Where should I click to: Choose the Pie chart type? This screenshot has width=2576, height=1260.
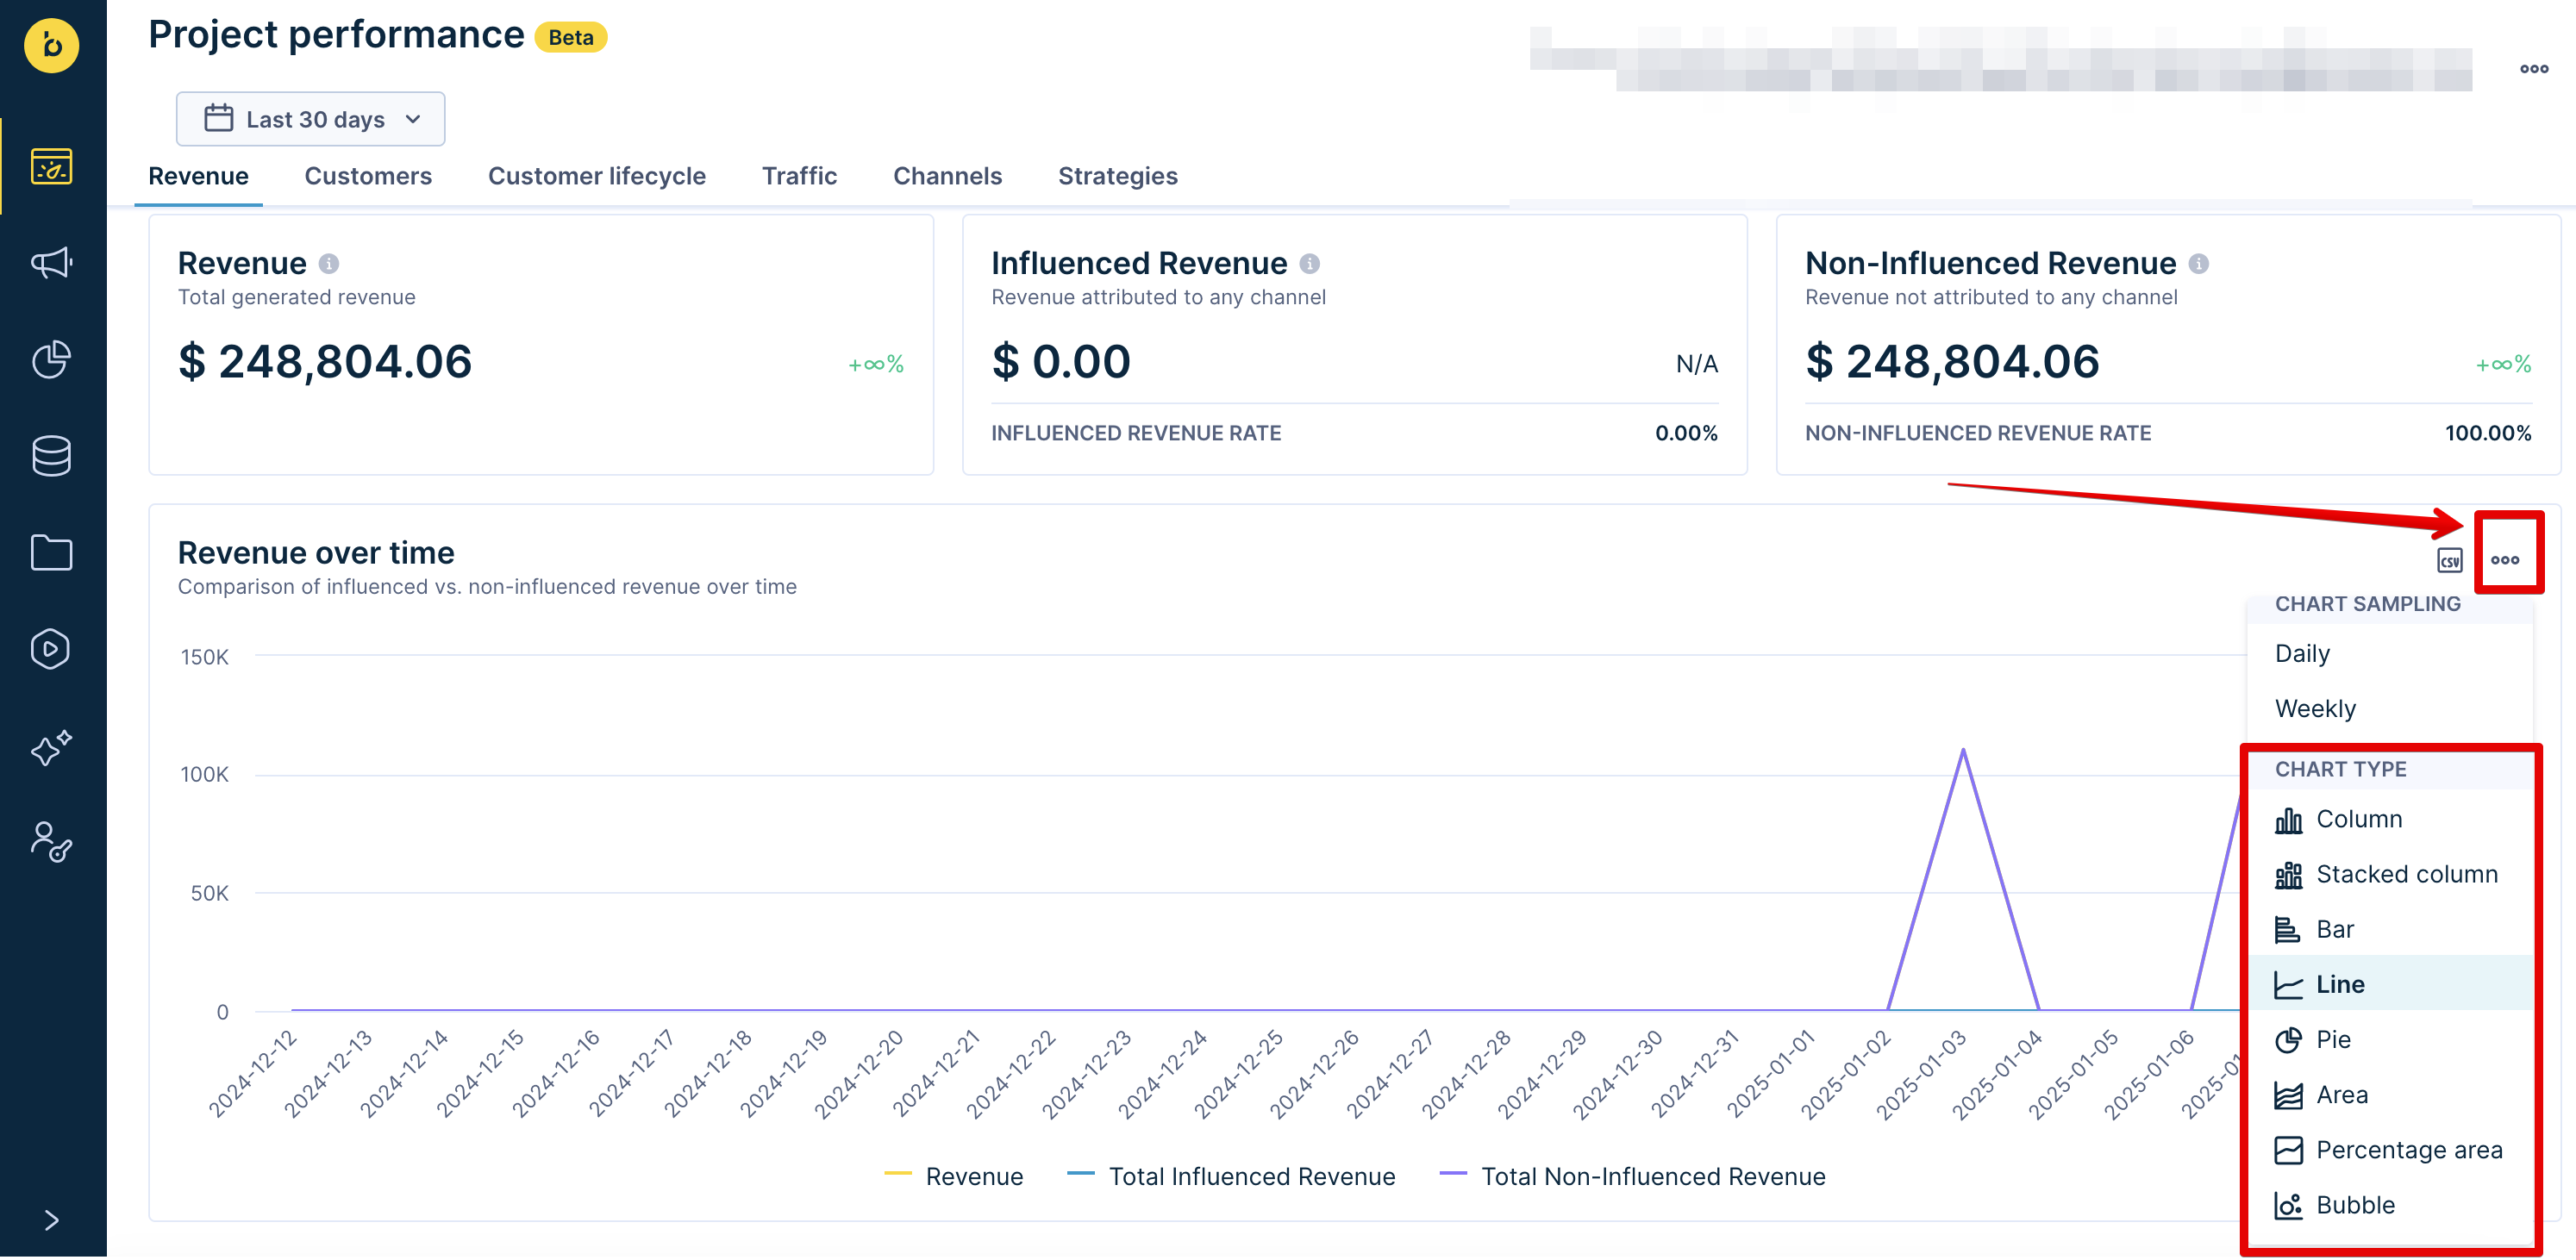pos(2389,1040)
